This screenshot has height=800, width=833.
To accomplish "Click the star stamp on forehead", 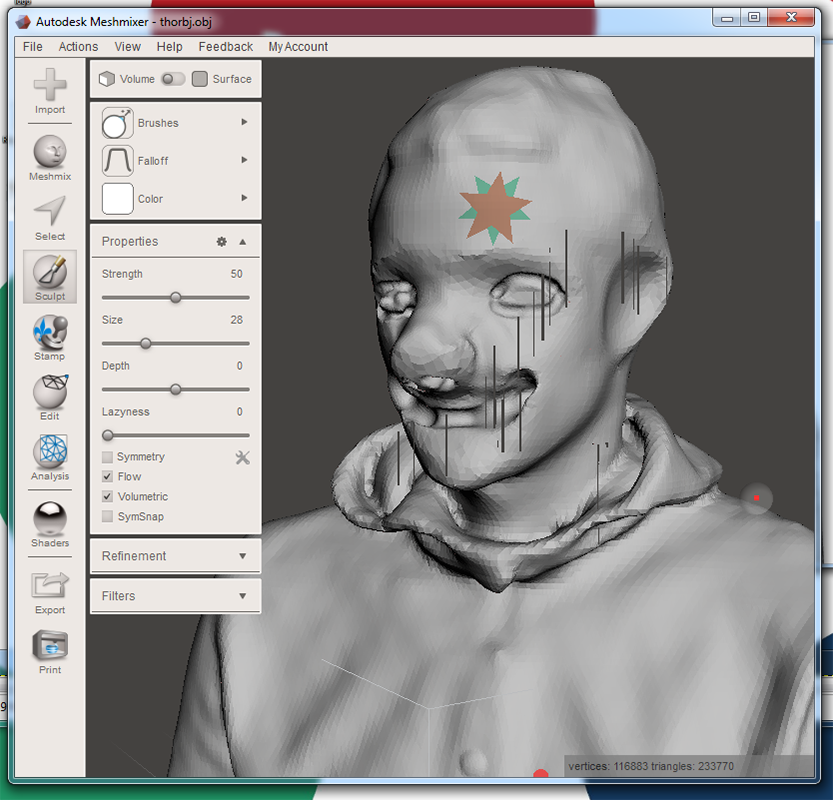I will pos(495,208).
